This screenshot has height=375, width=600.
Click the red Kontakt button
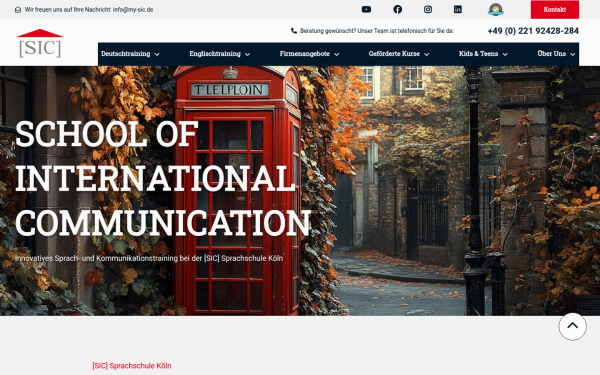tap(554, 10)
